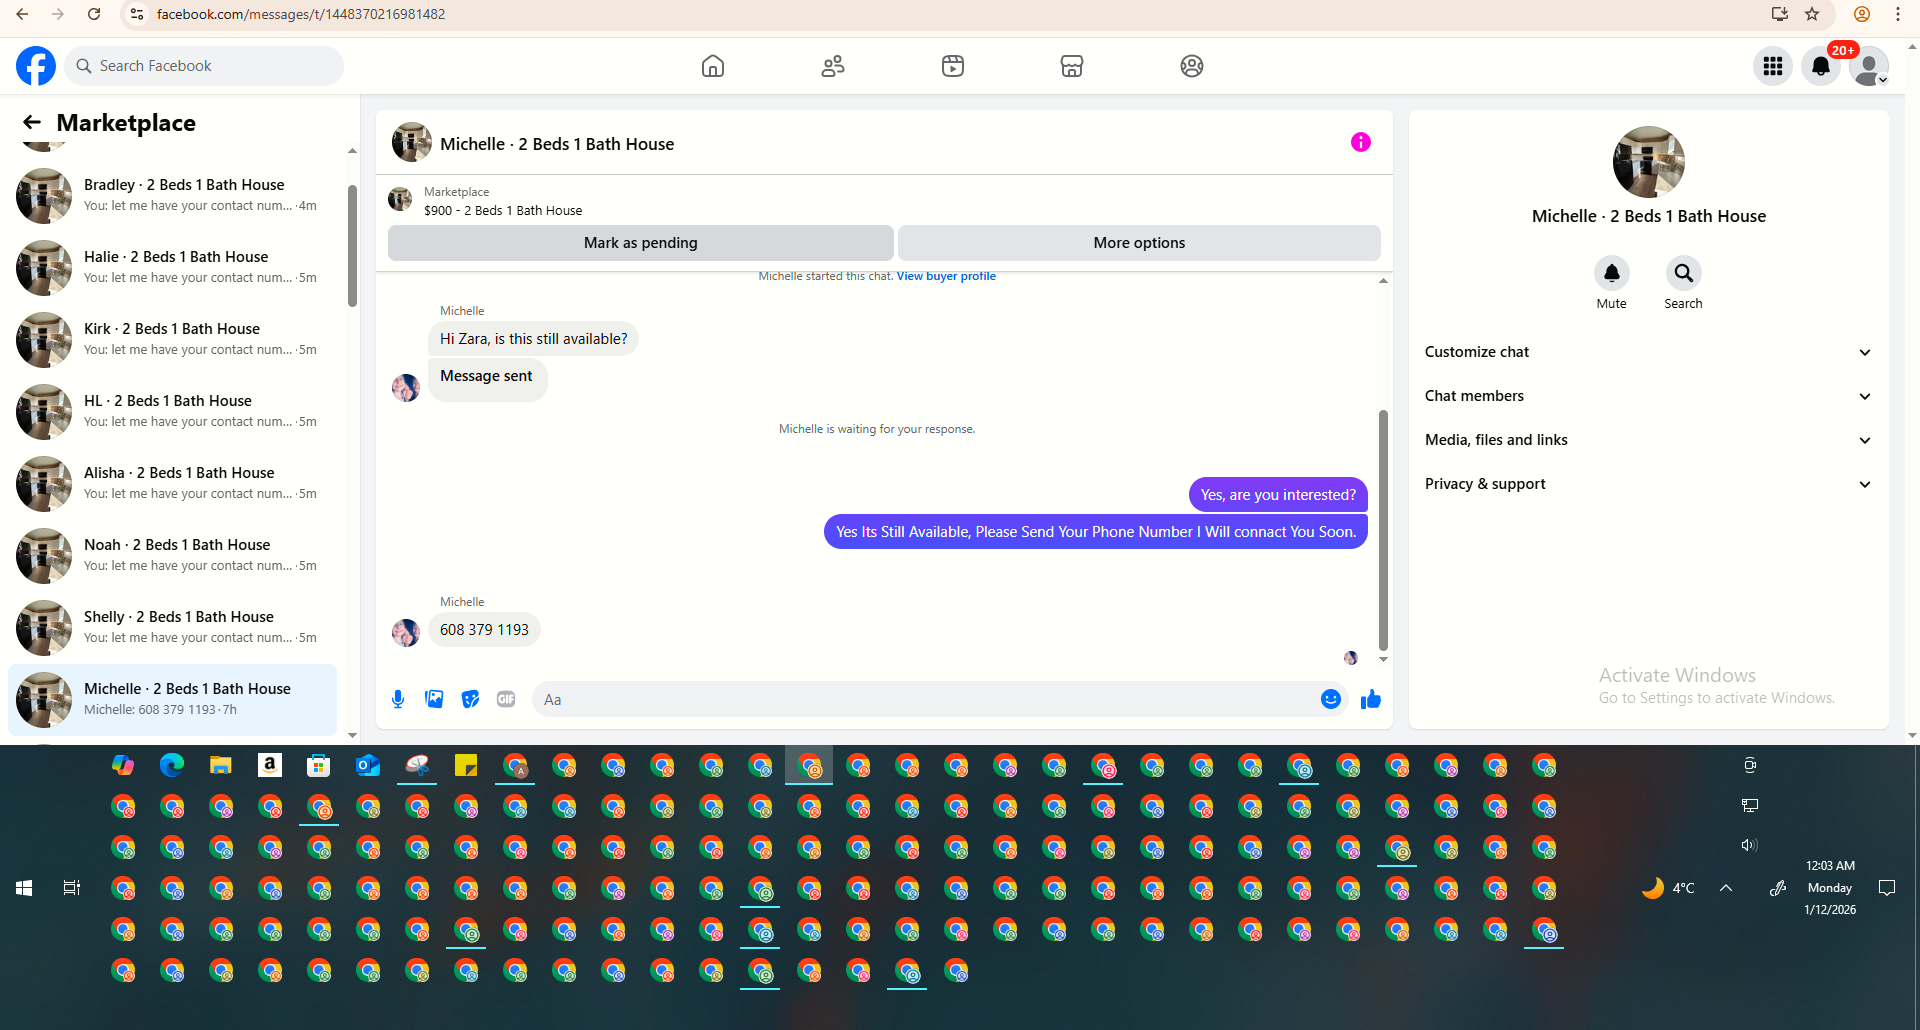Open the GIF picker
This screenshot has width=1920, height=1030.
coord(506,699)
